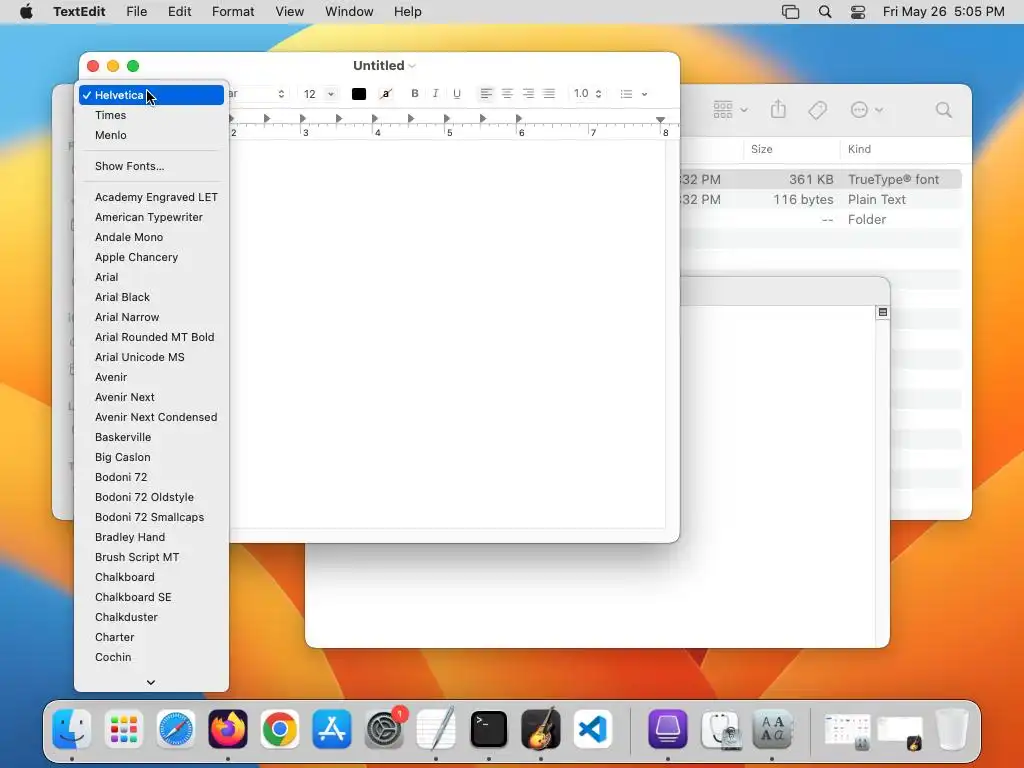Align text right
The height and width of the screenshot is (768, 1024).
[528, 93]
